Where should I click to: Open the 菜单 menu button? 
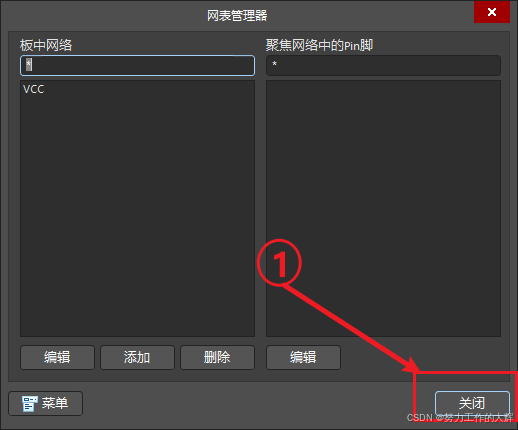[x=46, y=404]
